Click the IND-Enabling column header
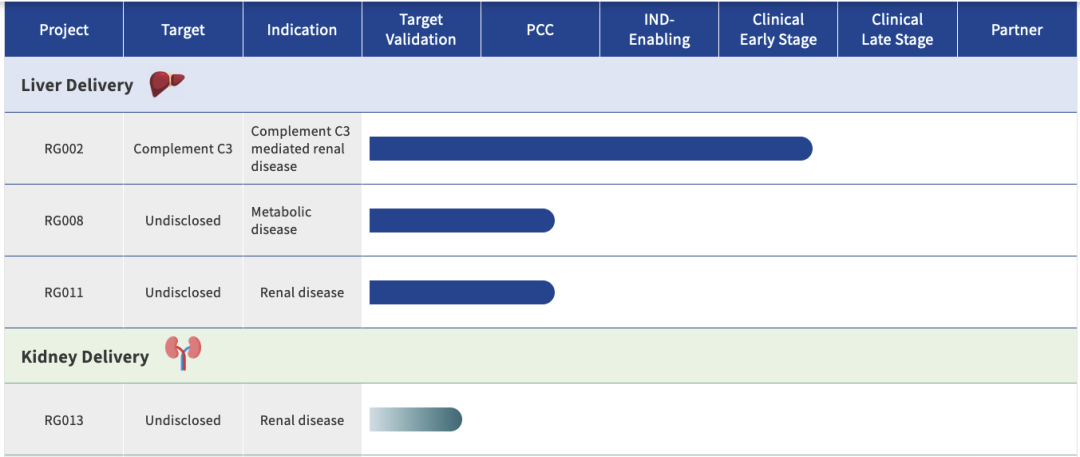Screen dimensions: 1080x457 tap(659, 30)
